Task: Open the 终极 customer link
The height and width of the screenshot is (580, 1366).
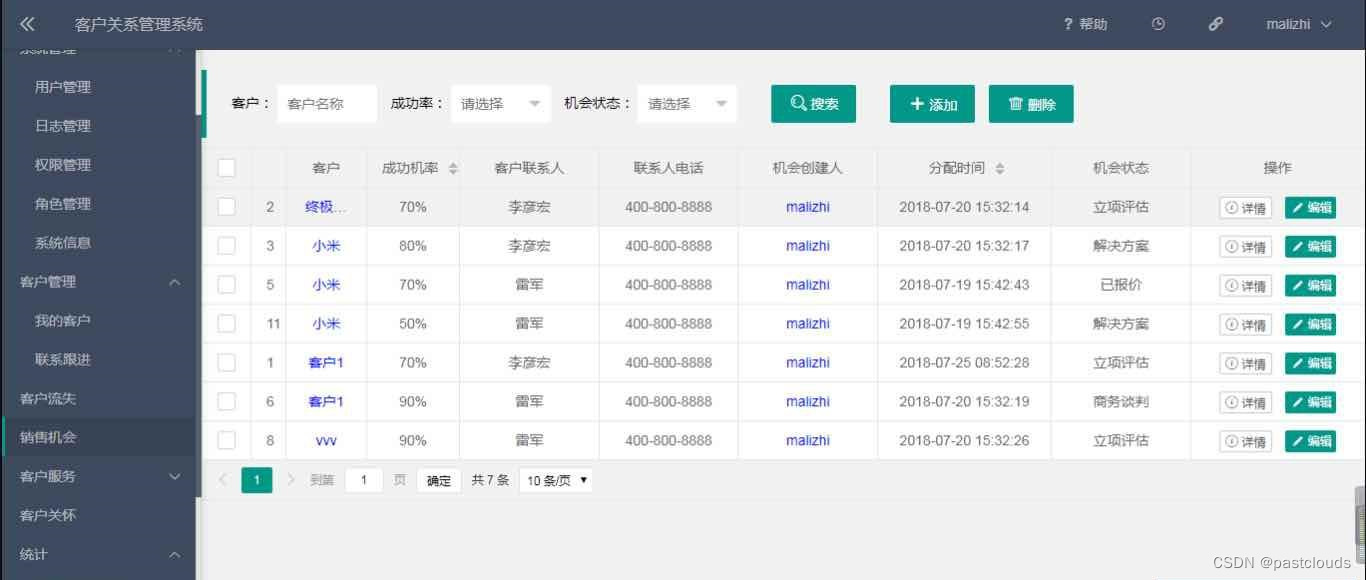Action: [326, 207]
